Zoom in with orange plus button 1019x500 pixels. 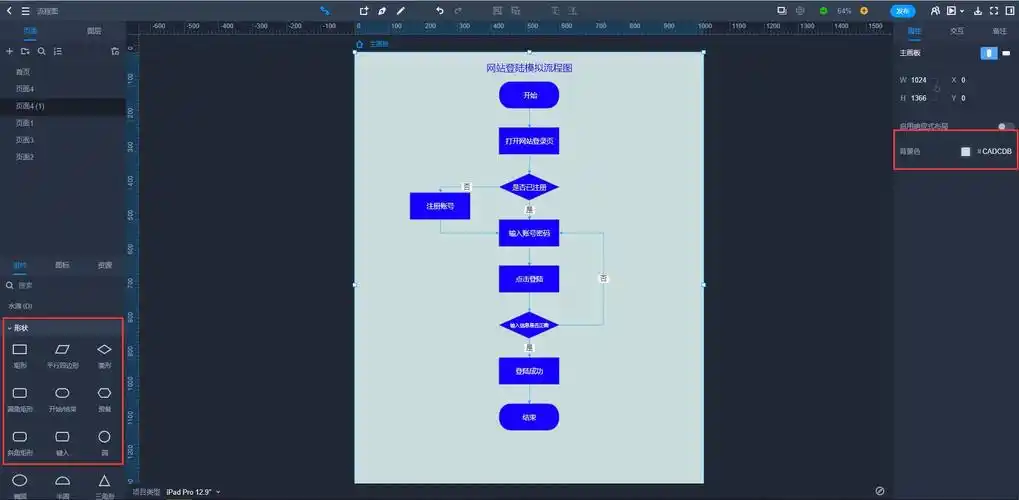pos(864,10)
